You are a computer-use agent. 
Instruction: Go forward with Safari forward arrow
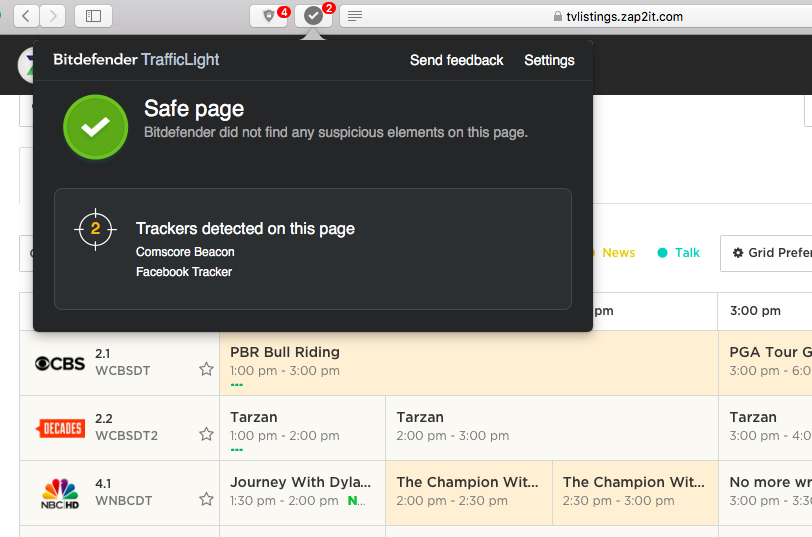click(x=52, y=16)
